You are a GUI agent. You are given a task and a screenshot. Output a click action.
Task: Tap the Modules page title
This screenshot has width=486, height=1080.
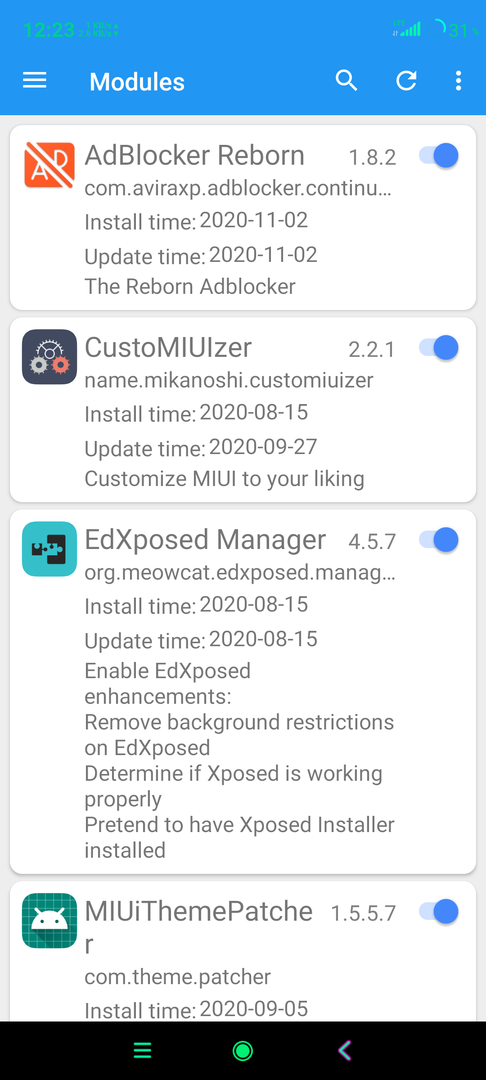click(x=137, y=82)
